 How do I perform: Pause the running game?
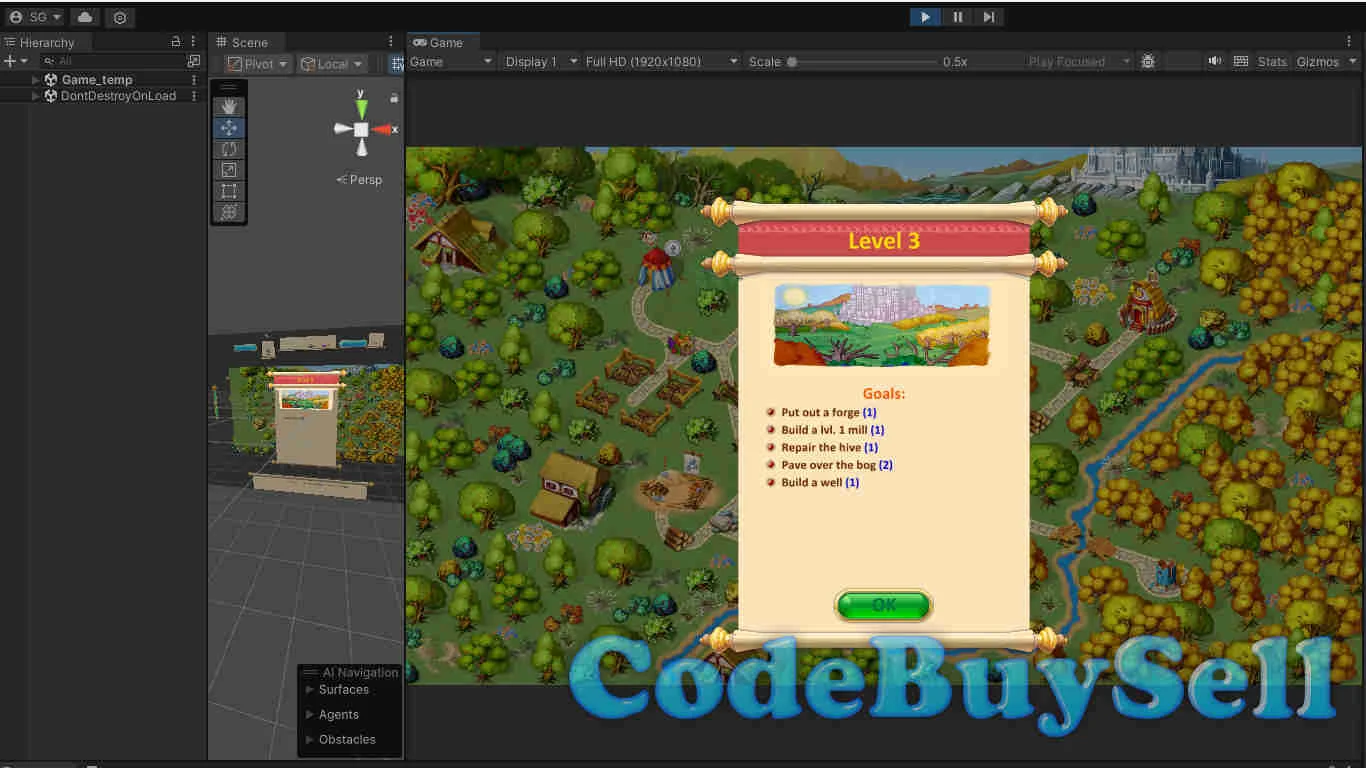(957, 17)
